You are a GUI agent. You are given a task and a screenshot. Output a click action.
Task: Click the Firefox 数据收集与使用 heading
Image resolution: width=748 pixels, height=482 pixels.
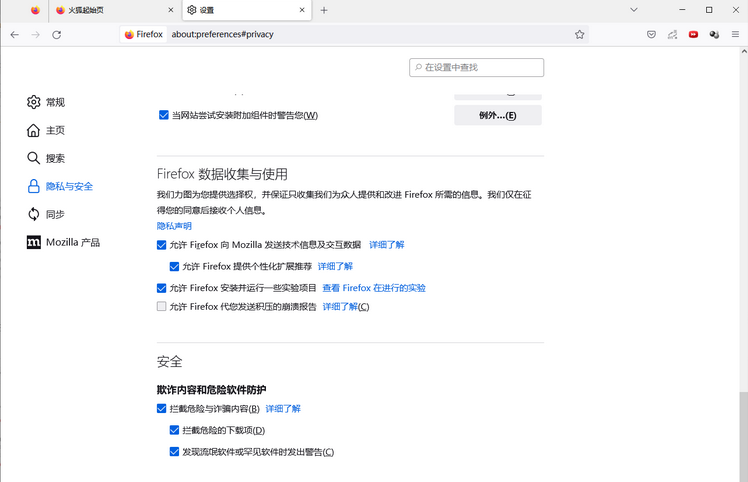coord(222,174)
